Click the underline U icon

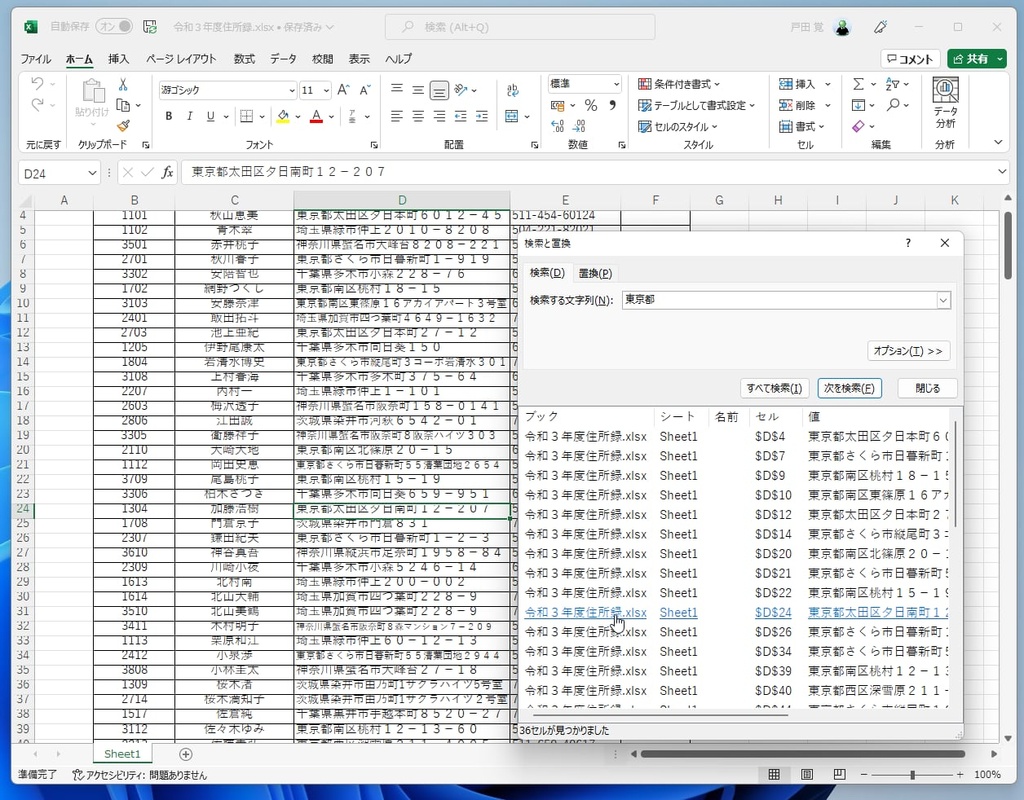210,116
